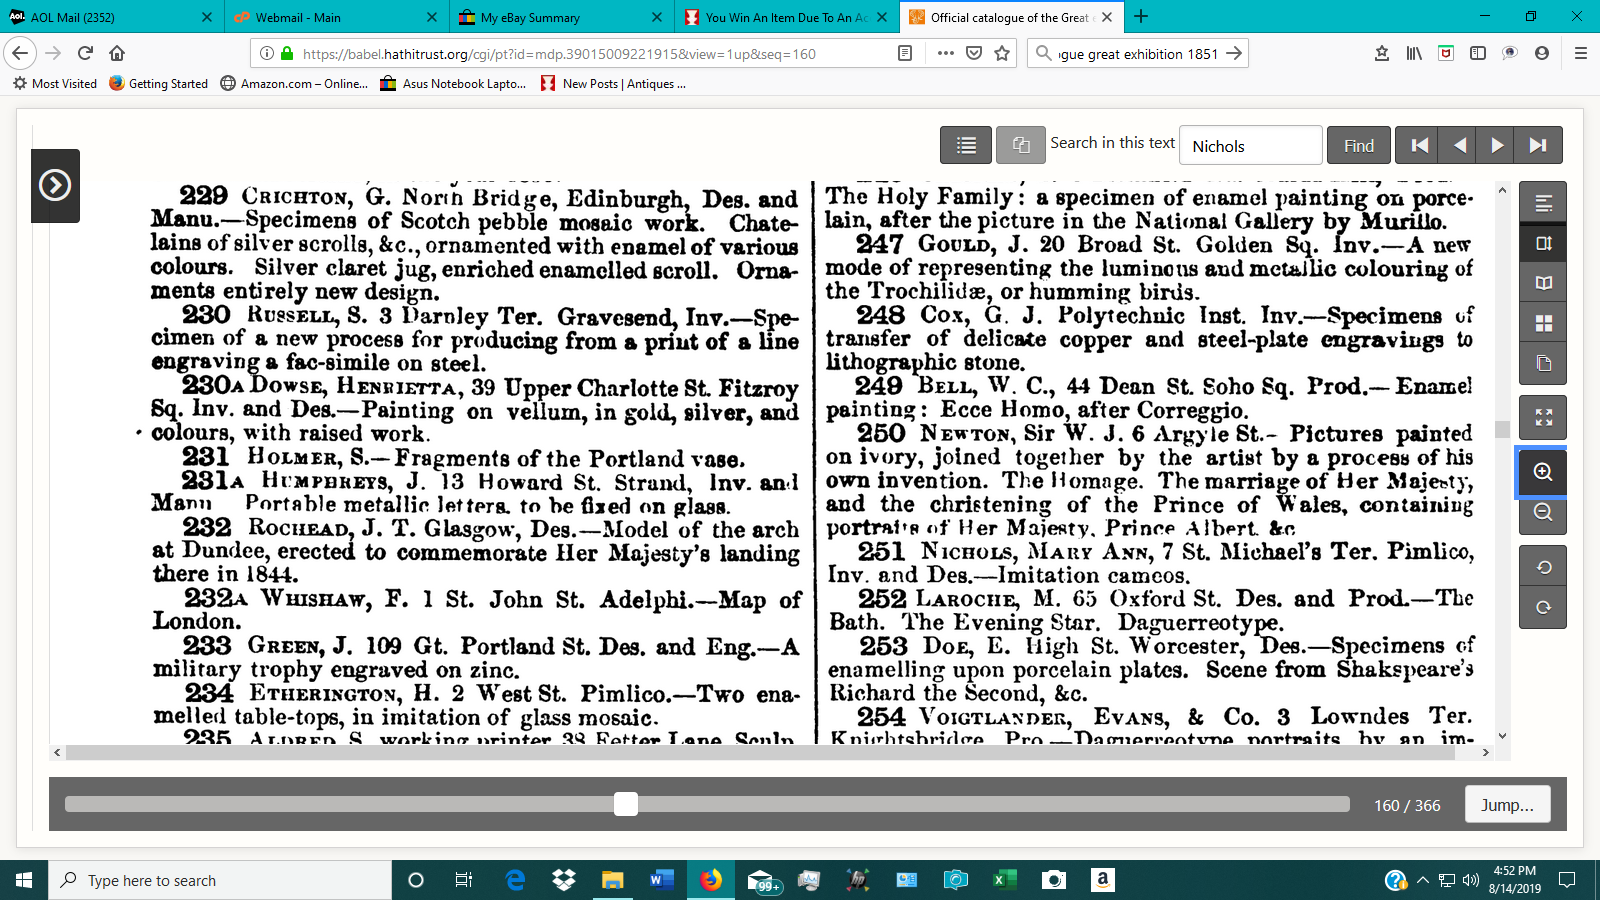Rotate page counterclockwise
This screenshot has height=900, width=1600.
click(1543, 567)
